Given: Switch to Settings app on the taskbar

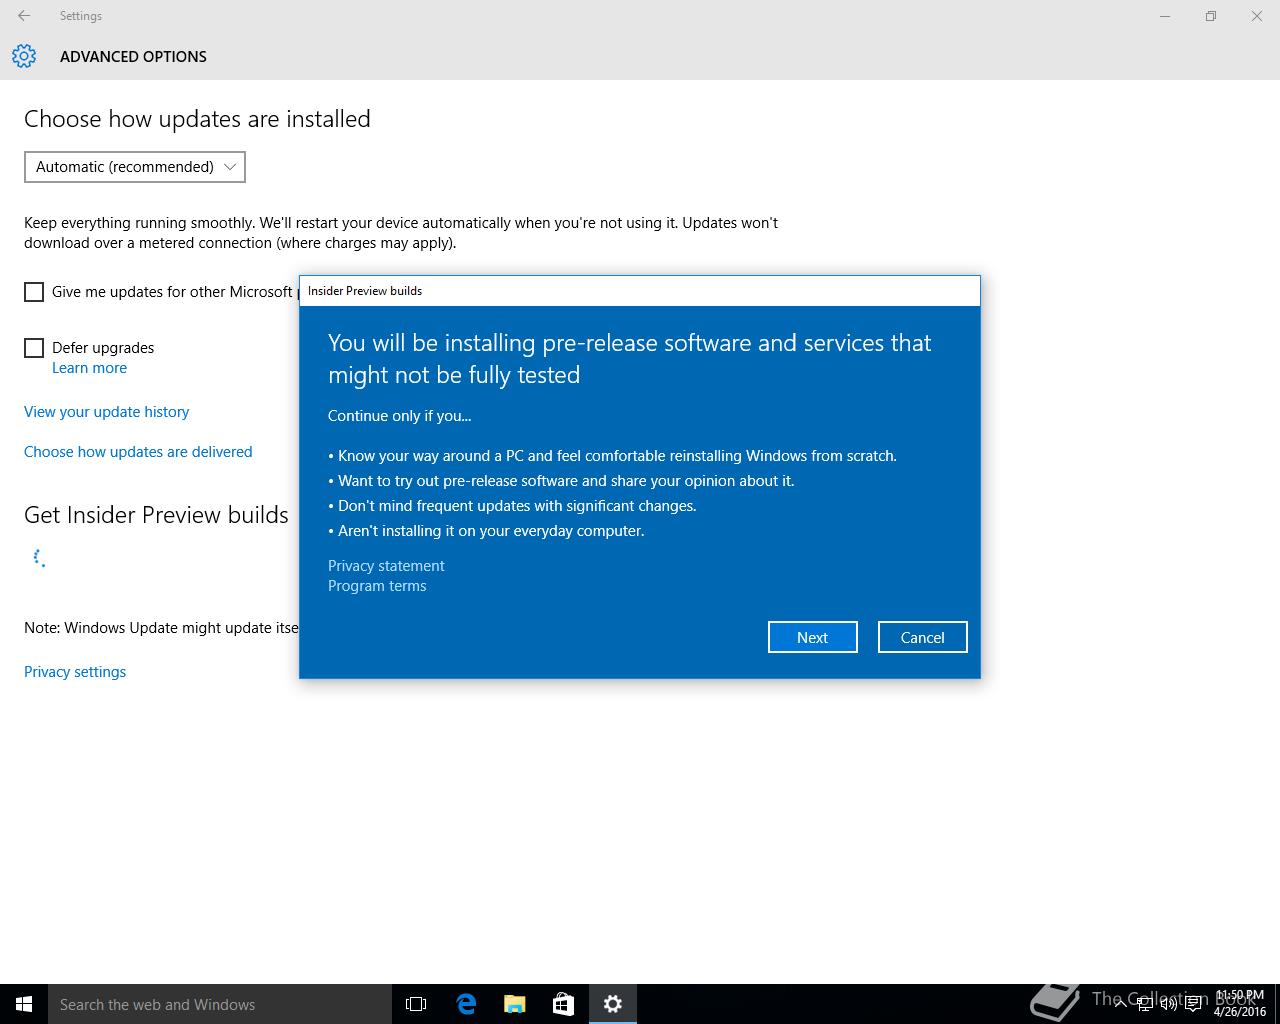Looking at the screenshot, I should tap(613, 1004).
